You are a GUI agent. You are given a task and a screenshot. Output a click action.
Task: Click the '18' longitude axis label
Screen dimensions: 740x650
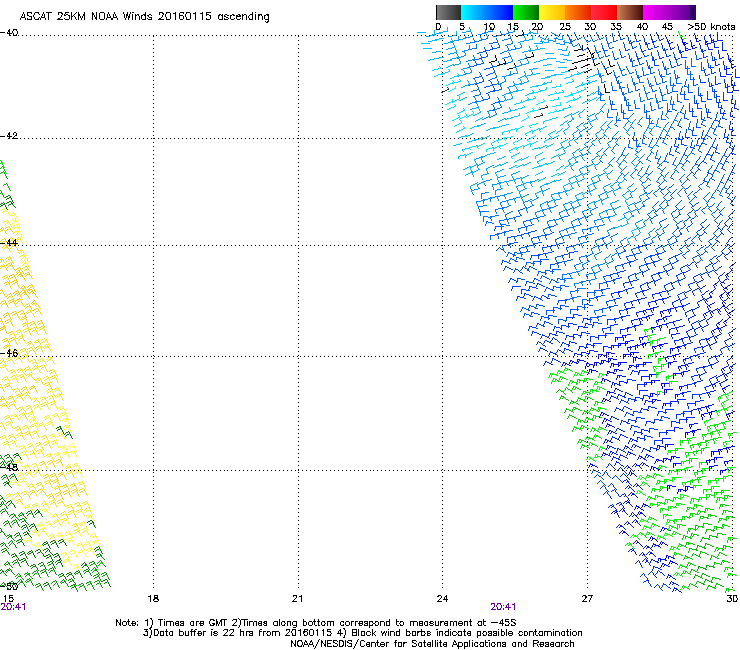pyautogui.click(x=153, y=599)
